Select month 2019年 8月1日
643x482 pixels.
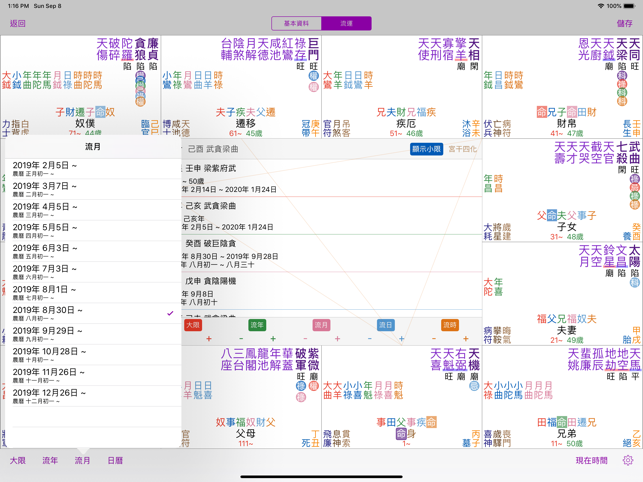pos(93,293)
